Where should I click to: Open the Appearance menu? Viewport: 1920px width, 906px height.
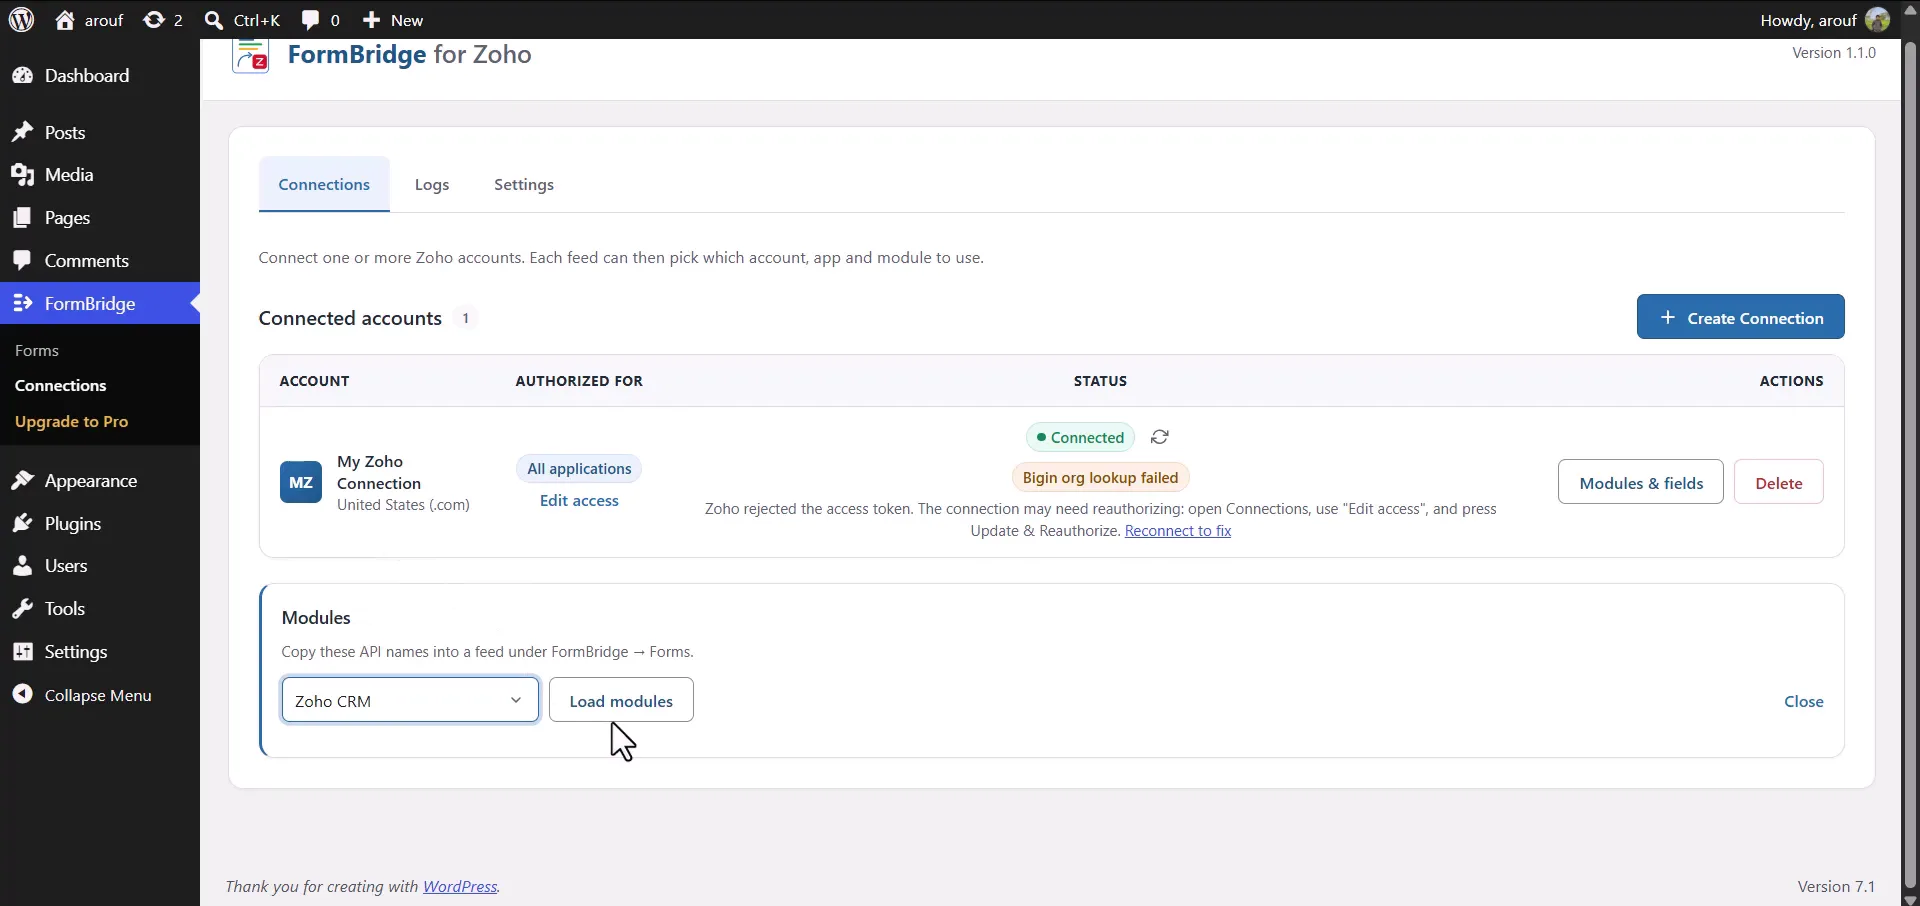(x=100, y=481)
